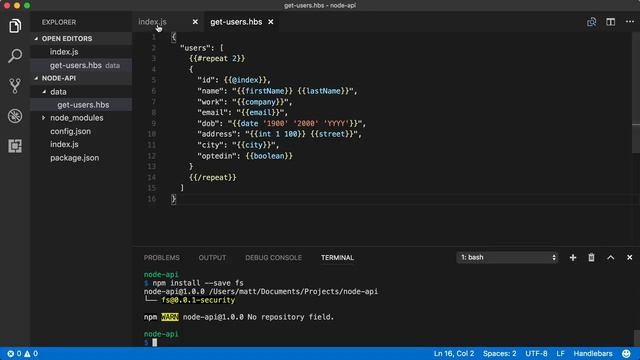This screenshot has width=640, height=360.
Task: Change the line ending via LF
Action: click(560, 353)
